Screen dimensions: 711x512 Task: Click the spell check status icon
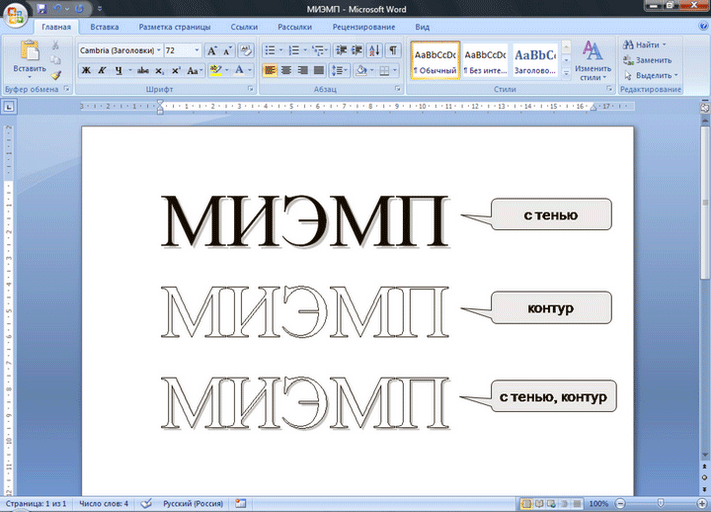[x=146, y=504]
